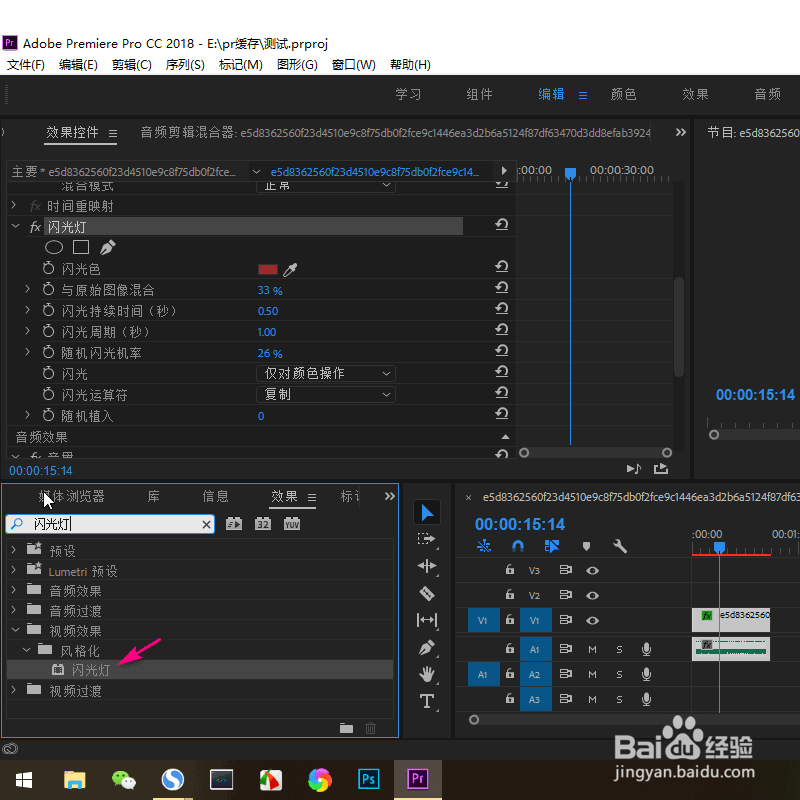Viewport: 800px width, 800px height.
Task: Select the Ripple Edit tool
Action: point(427,566)
